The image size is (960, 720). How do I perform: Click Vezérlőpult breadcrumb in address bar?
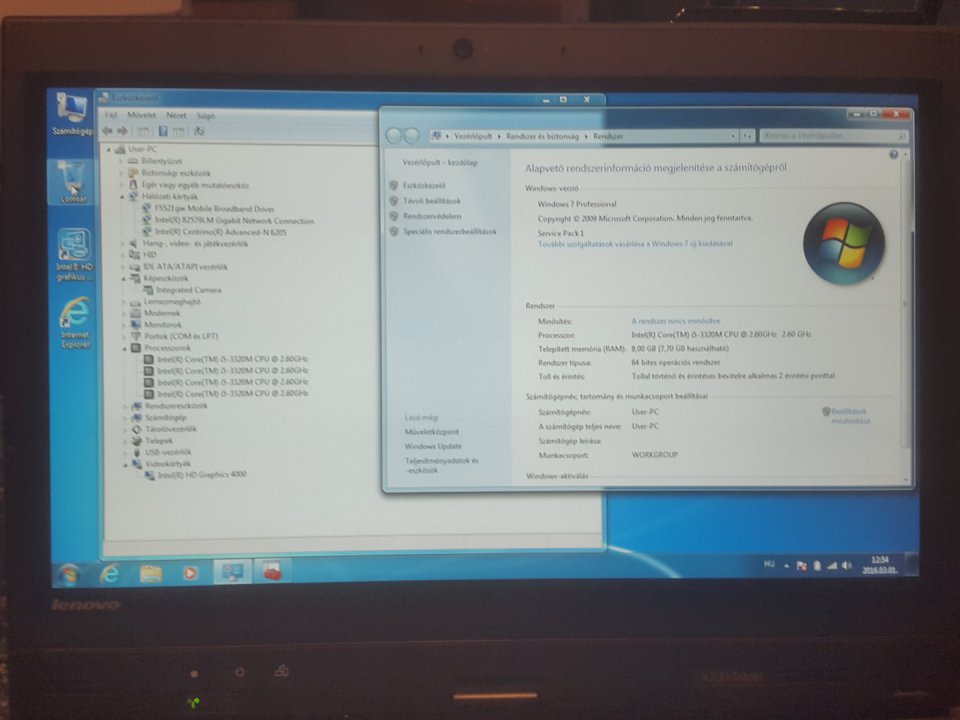(x=473, y=137)
